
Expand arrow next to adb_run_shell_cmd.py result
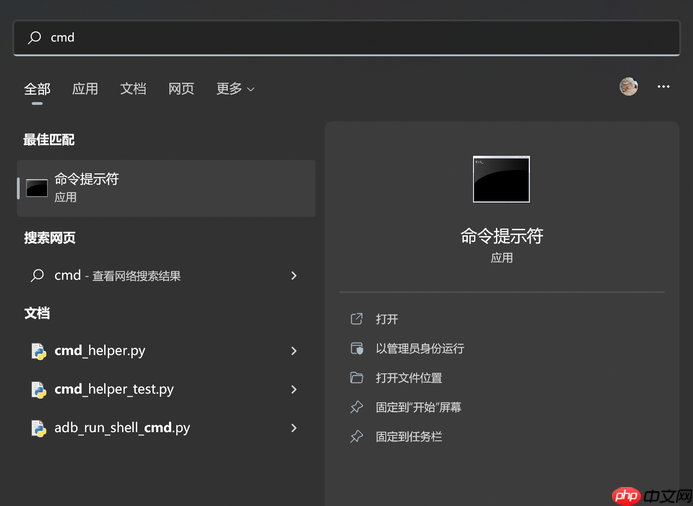(293, 428)
